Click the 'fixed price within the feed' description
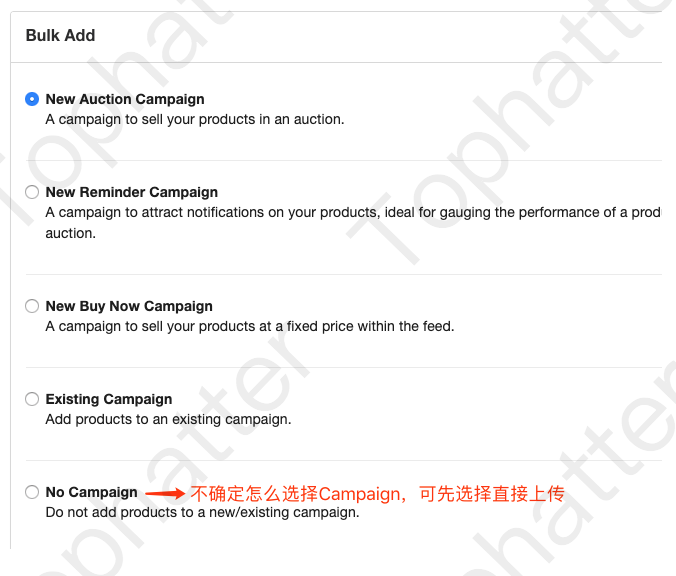This screenshot has height=576, width=676. pos(250,326)
